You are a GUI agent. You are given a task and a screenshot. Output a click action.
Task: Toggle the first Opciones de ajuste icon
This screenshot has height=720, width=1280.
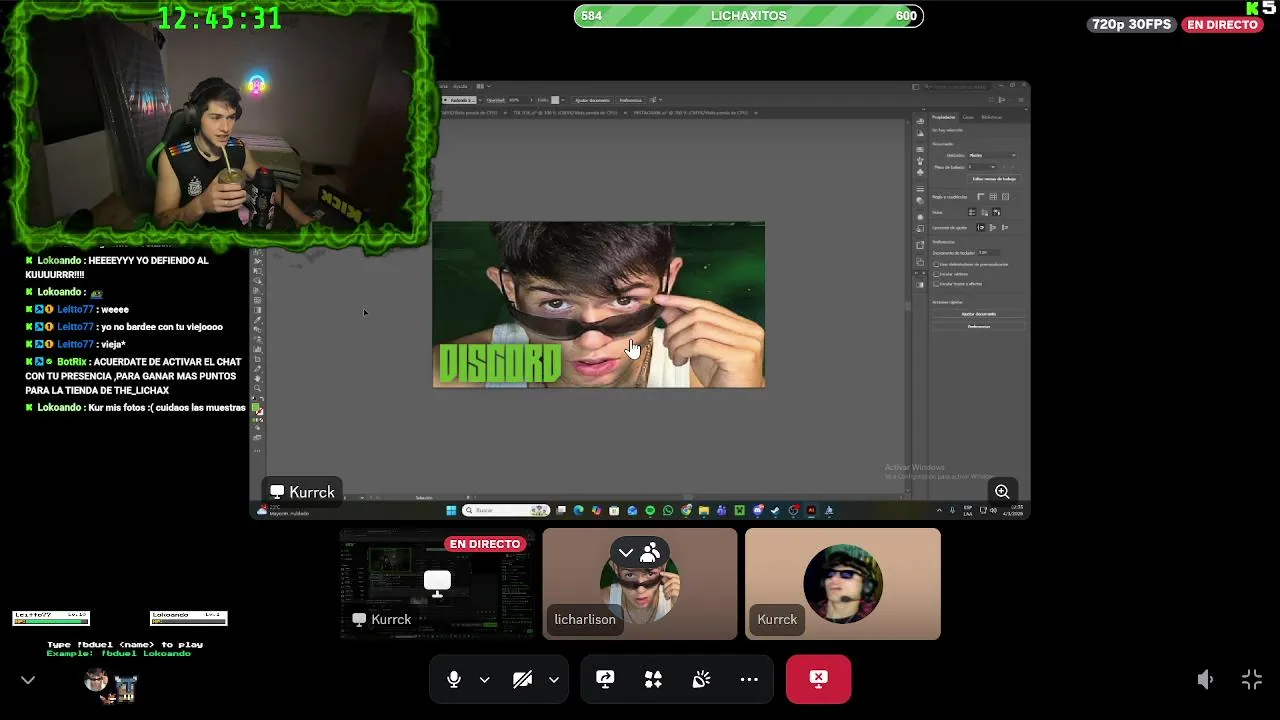click(x=980, y=227)
